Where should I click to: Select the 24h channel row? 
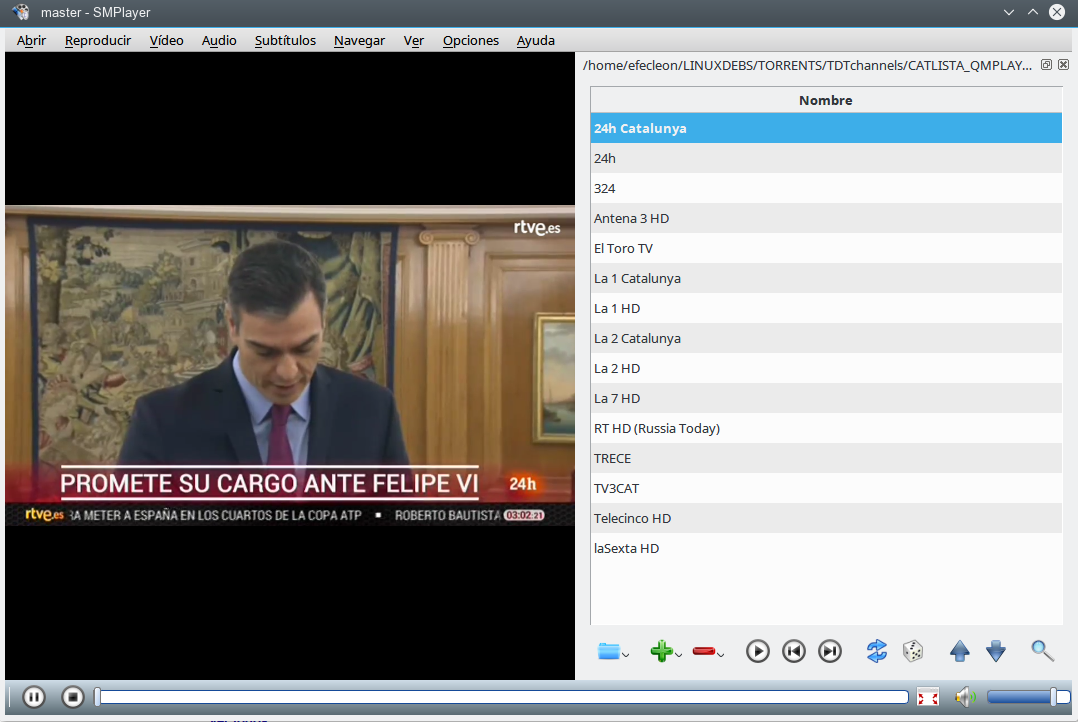coord(826,158)
